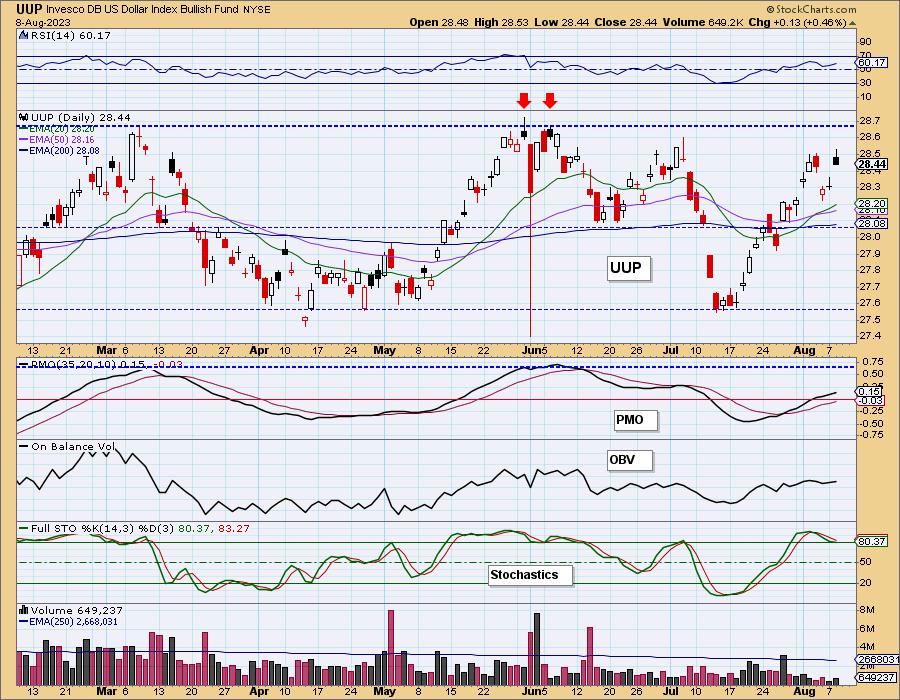Open the StockCharts.com copyright link
Screen dimensions: 900x700
coord(811,9)
